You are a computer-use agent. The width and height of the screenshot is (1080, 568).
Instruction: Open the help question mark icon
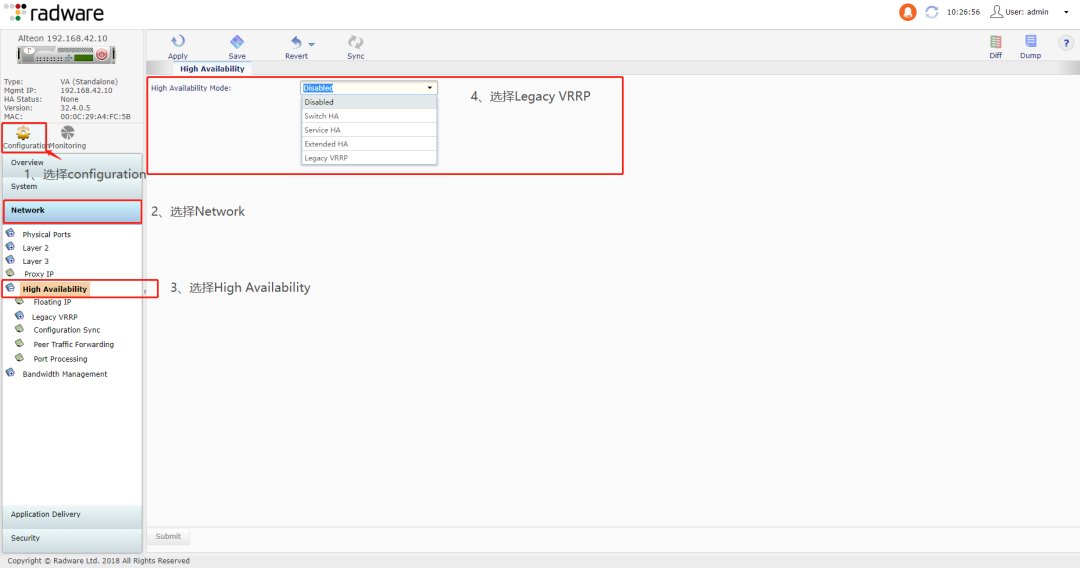pos(1065,43)
